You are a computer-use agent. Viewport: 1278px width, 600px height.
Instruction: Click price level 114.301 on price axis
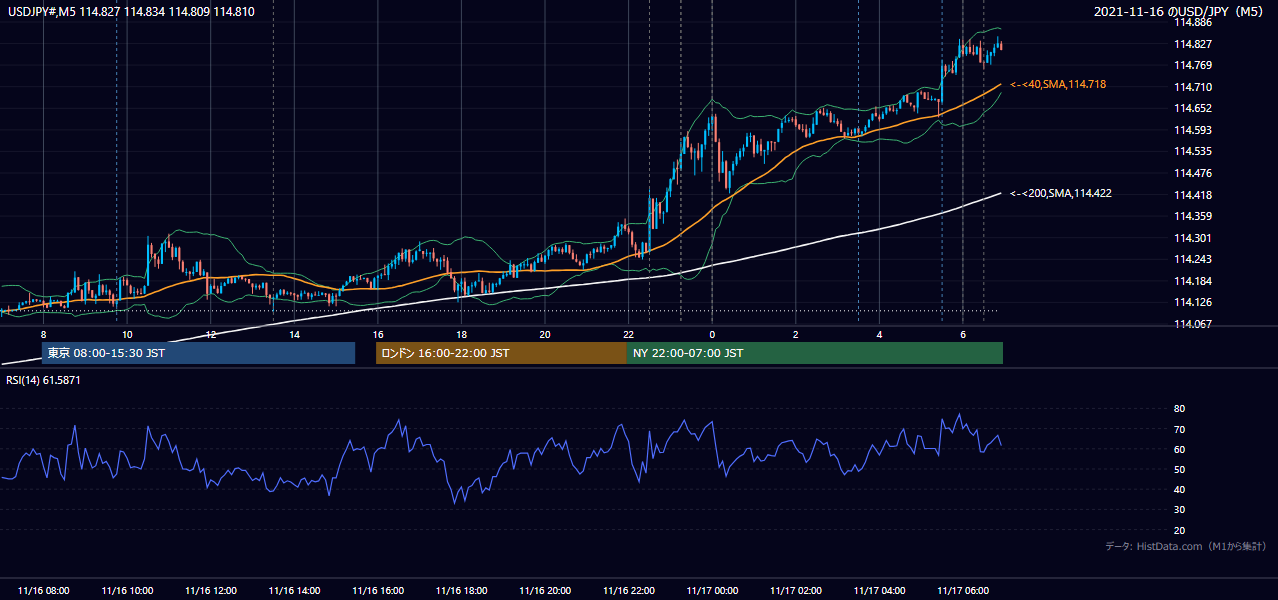[x=1193, y=238]
